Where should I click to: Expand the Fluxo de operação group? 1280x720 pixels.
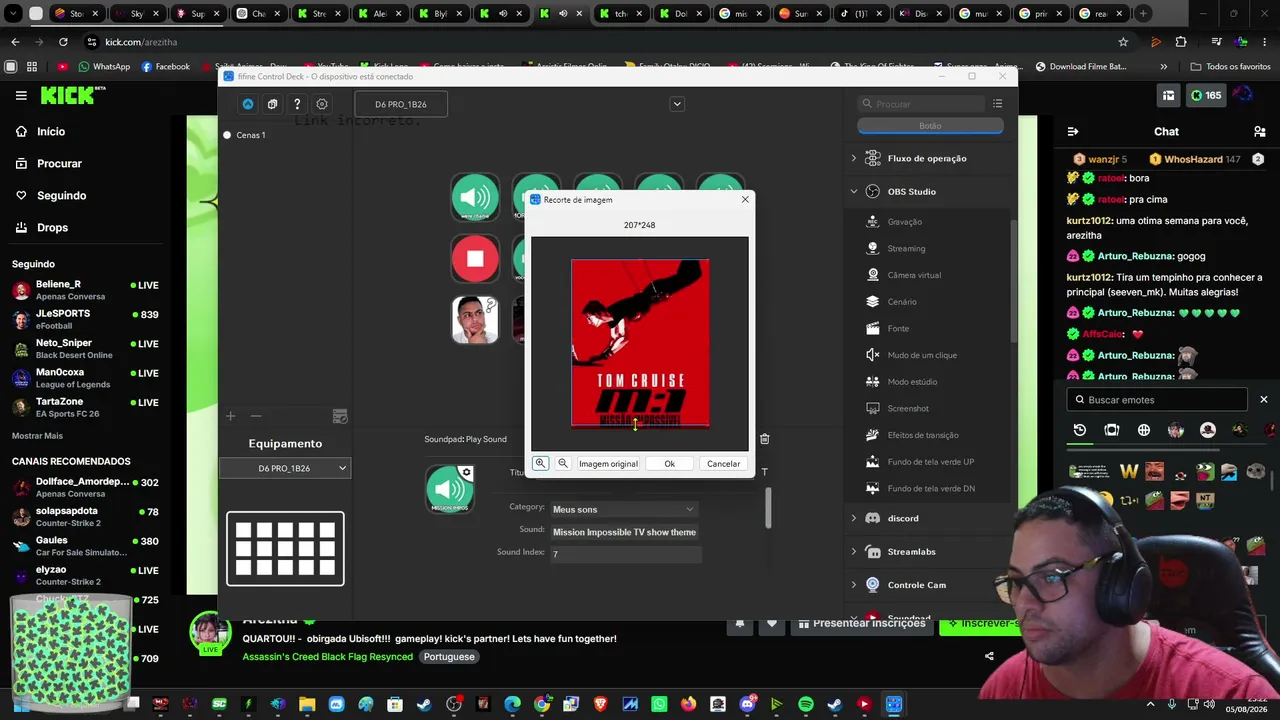[x=853, y=158]
